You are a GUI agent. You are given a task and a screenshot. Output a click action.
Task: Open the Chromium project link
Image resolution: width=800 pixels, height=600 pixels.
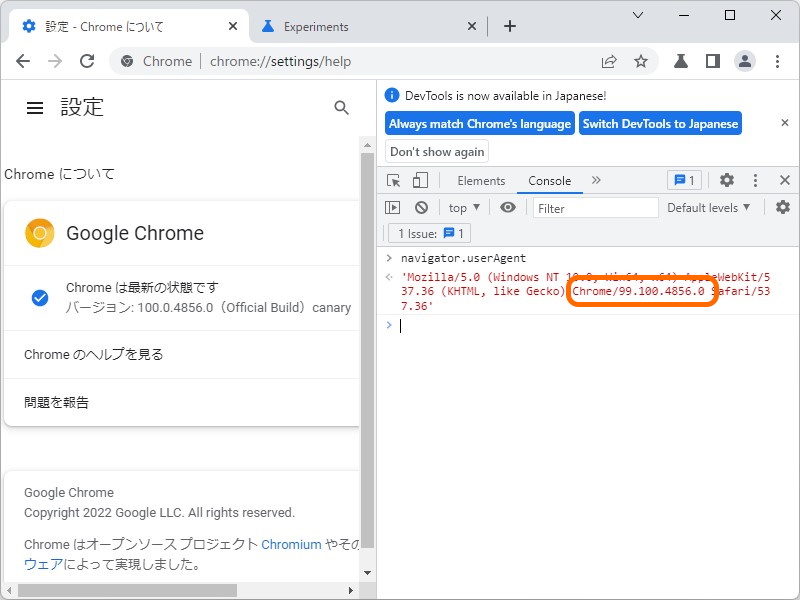tap(290, 544)
